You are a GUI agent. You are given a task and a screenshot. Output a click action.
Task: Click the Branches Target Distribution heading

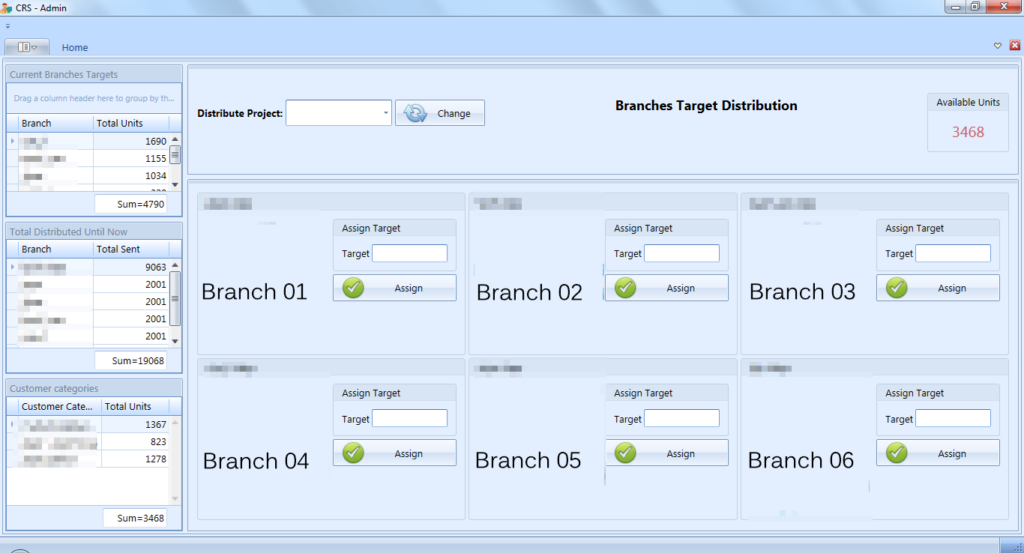tap(706, 106)
